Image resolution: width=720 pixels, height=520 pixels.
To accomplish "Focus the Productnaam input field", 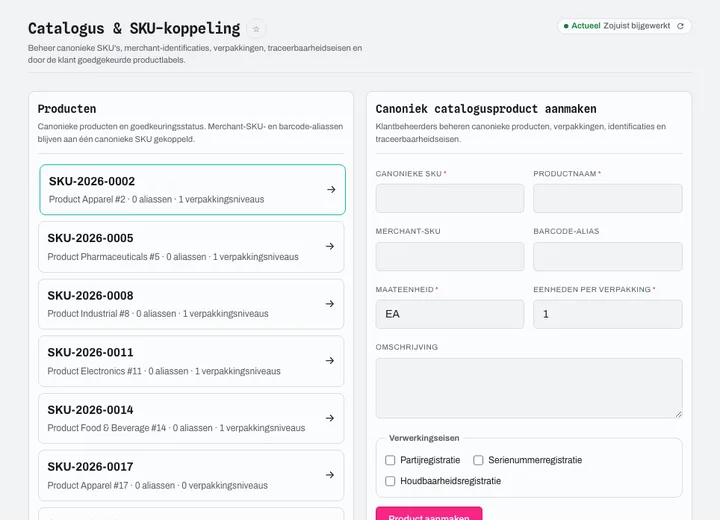I will click(608, 198).
